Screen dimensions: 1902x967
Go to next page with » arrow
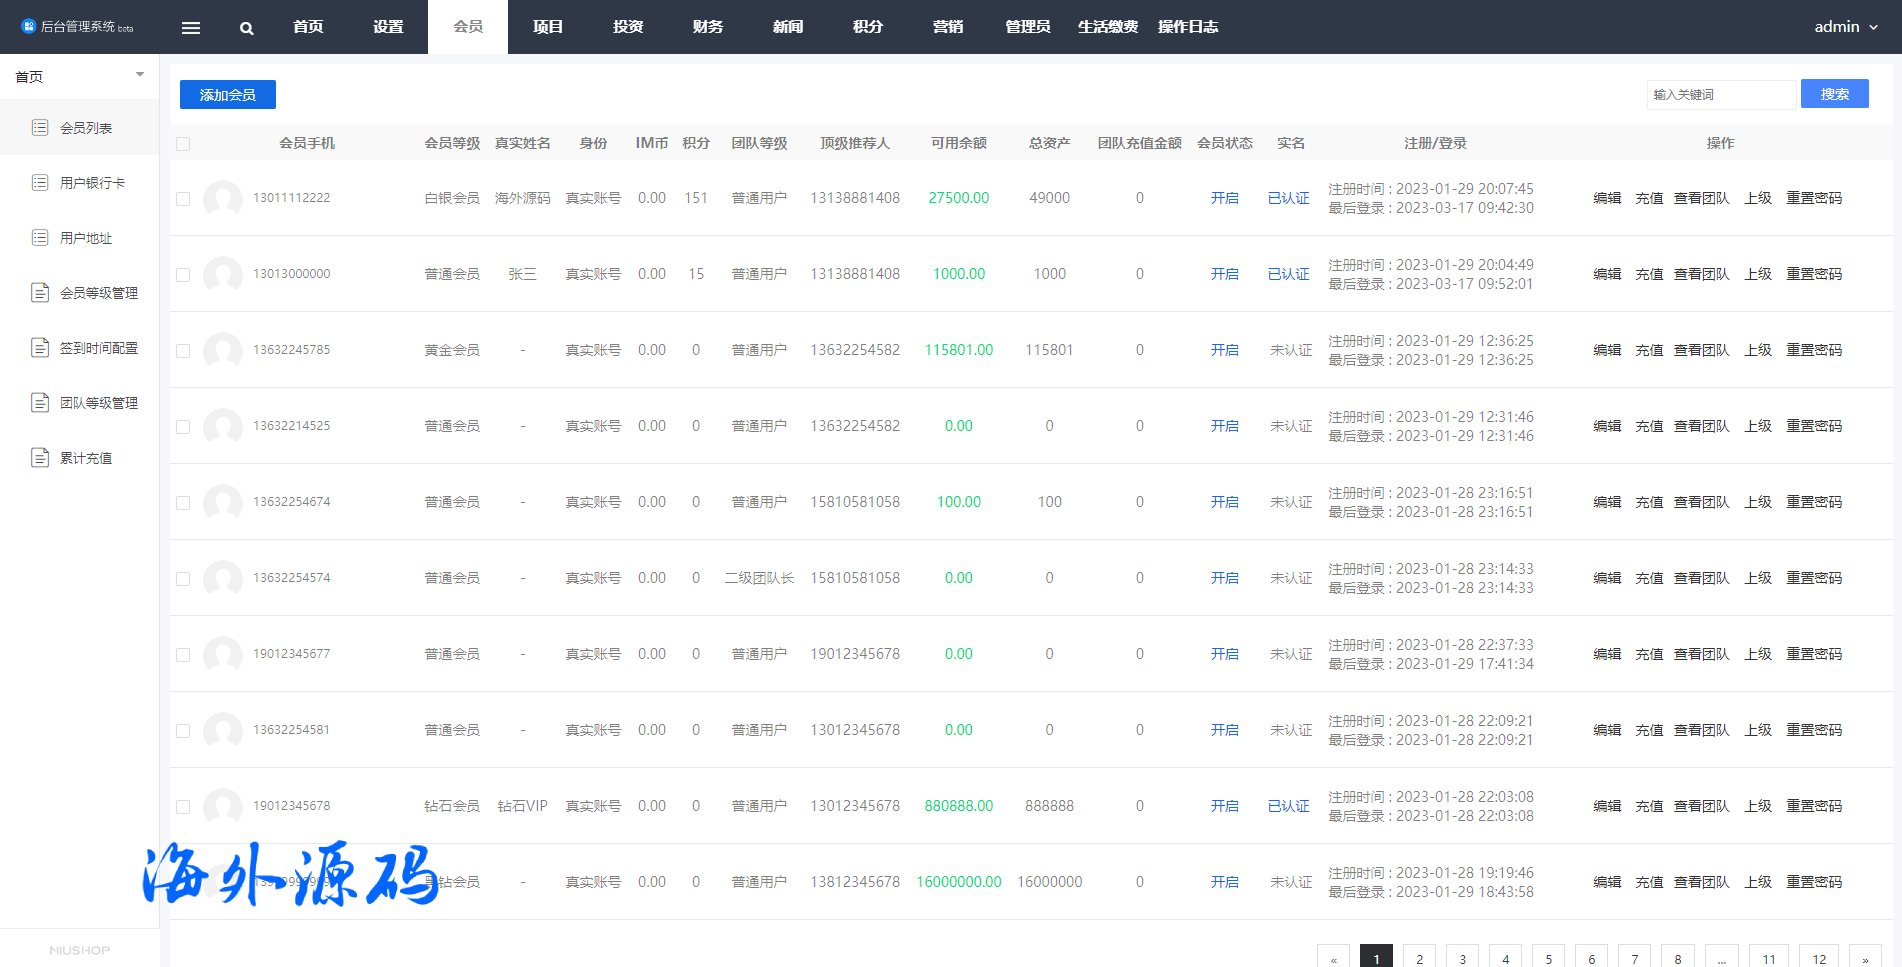tap(1865, 958)
